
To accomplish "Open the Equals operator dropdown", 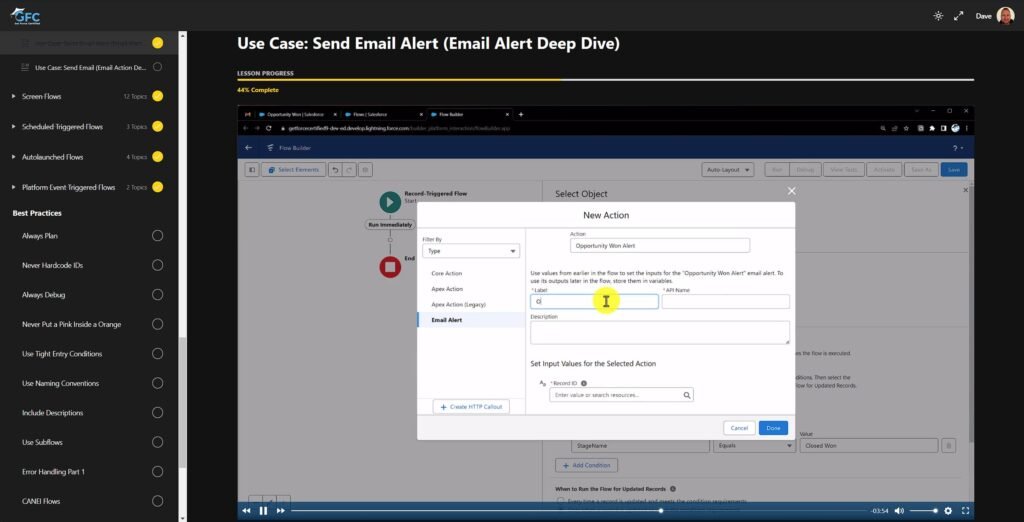I will (x=754, y=446).
